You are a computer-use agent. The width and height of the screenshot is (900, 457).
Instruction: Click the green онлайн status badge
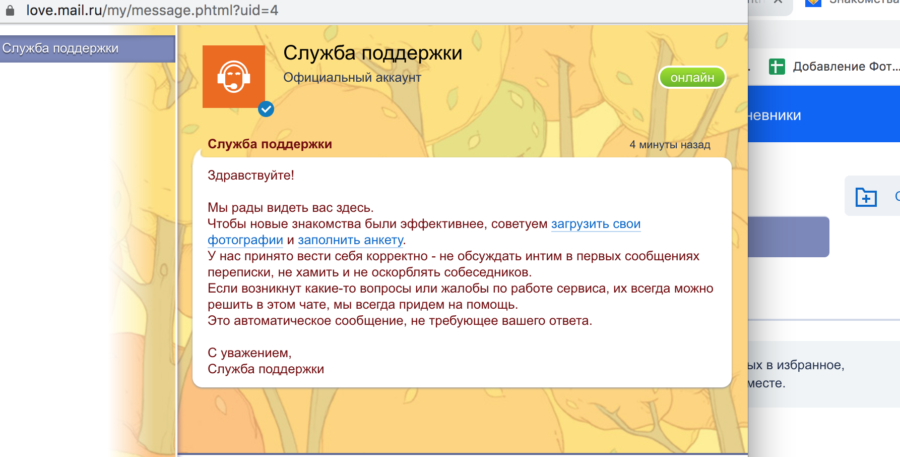pyautogui.click(x=692, y=78)
